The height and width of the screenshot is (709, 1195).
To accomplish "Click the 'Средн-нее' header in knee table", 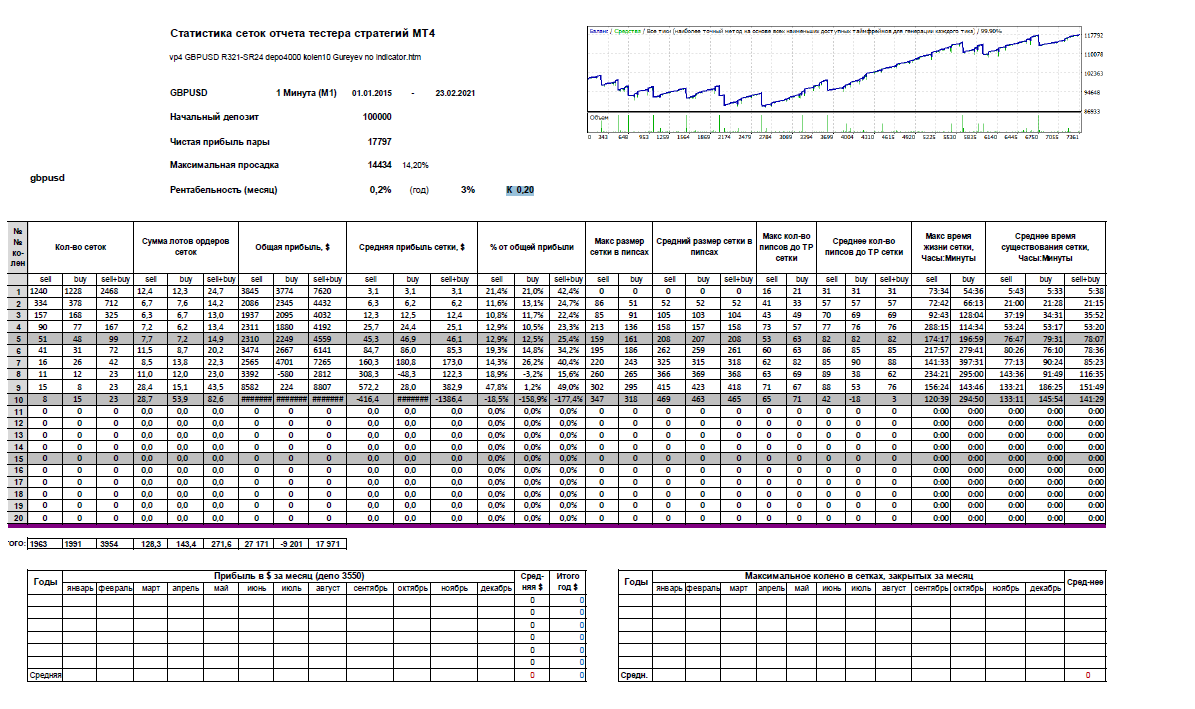I will tap(1084, 582).
